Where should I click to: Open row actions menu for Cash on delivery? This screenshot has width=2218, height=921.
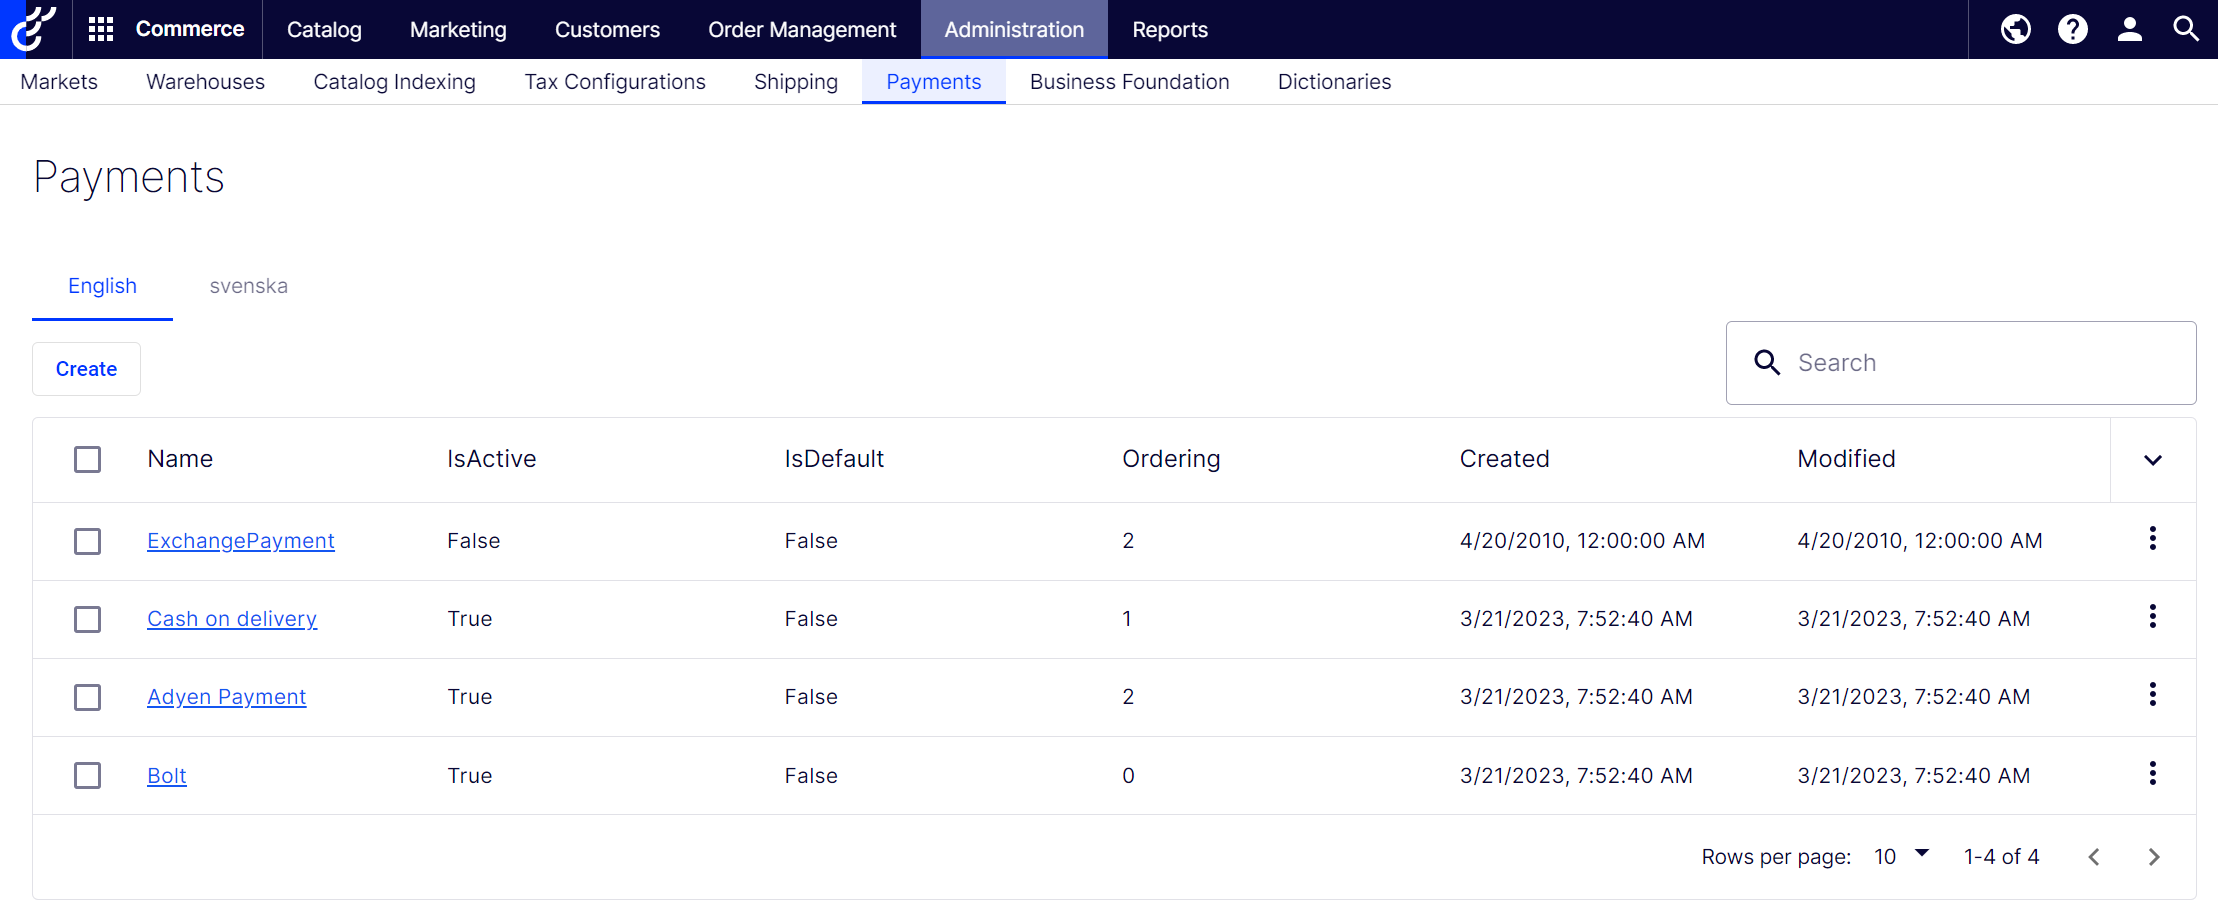2152,617
